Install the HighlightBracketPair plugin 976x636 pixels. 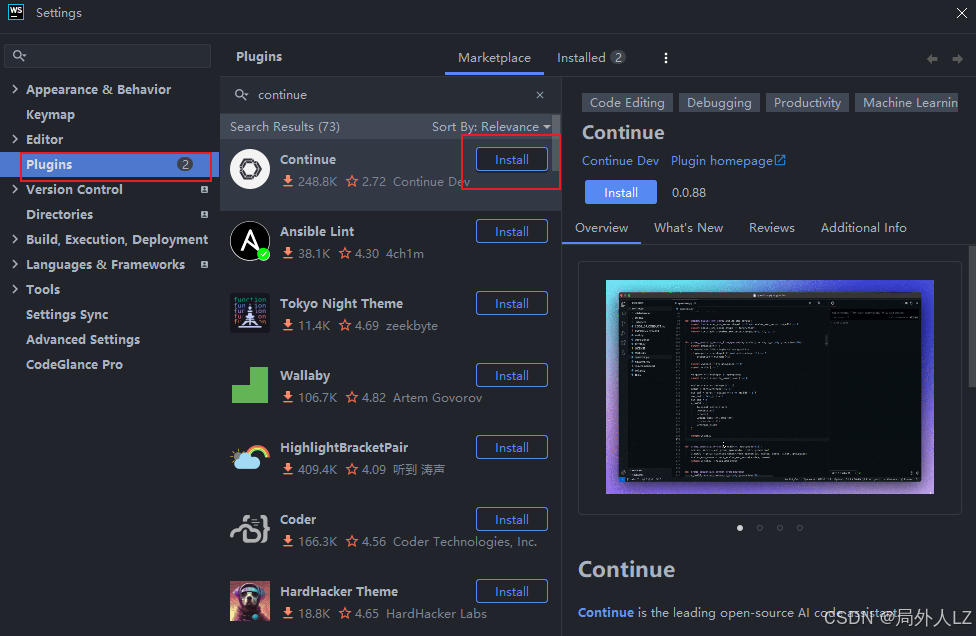point(512,447)
